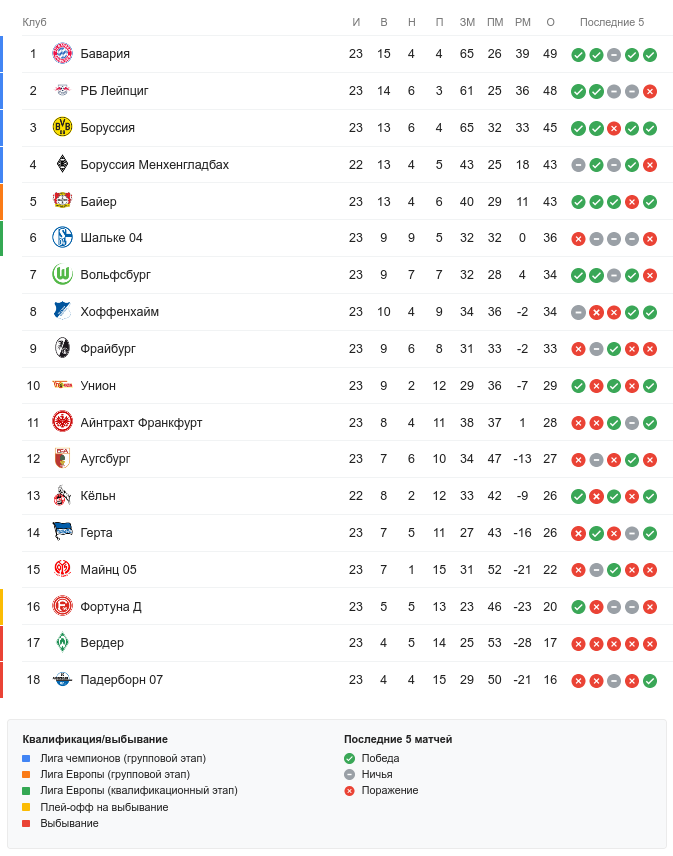Click the Последние 5 column header

click(612, 22)
